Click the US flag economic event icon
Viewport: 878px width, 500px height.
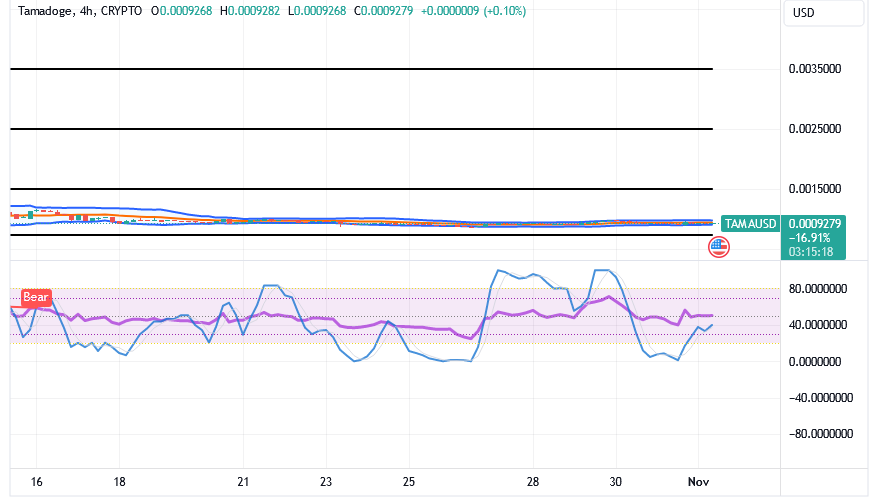pos(718,247)
